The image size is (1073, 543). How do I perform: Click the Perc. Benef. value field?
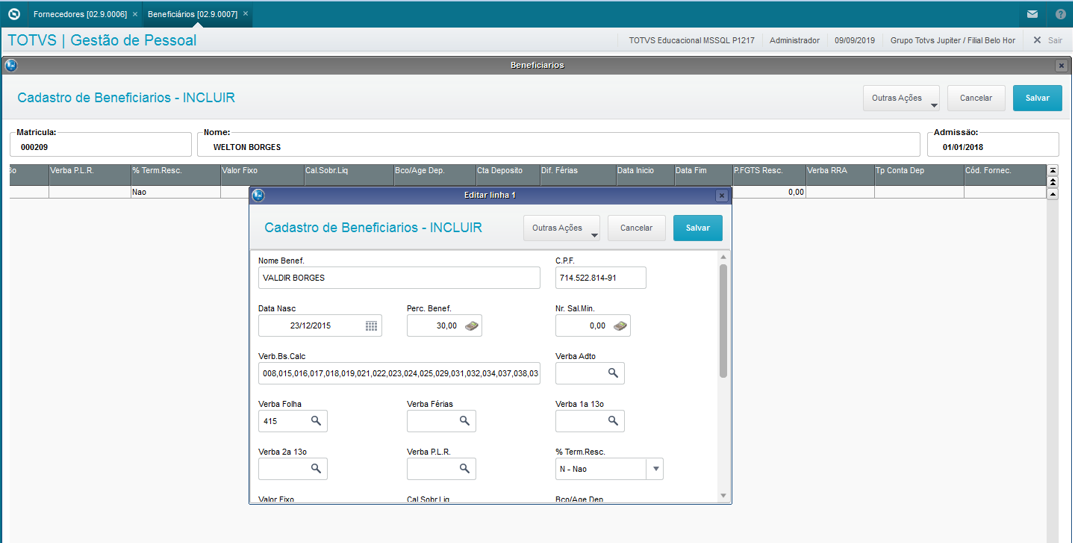(444, 326)
